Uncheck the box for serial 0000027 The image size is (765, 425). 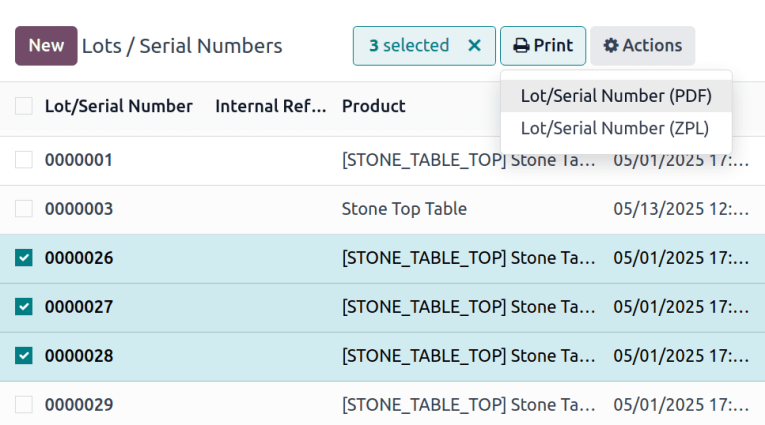point(24,307)
